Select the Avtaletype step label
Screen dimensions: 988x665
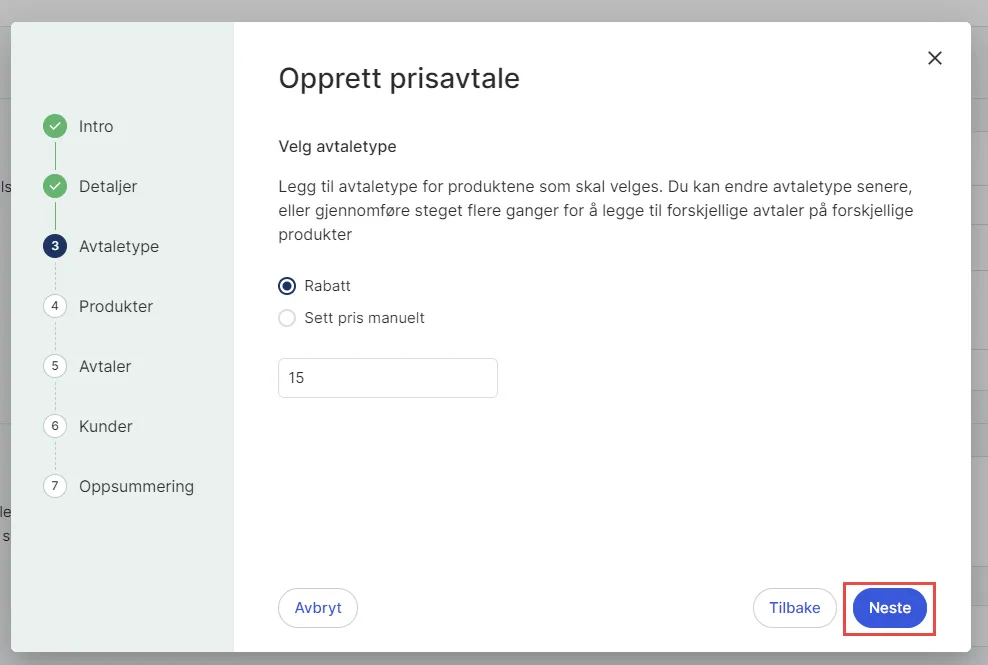[x=119, y=246]
